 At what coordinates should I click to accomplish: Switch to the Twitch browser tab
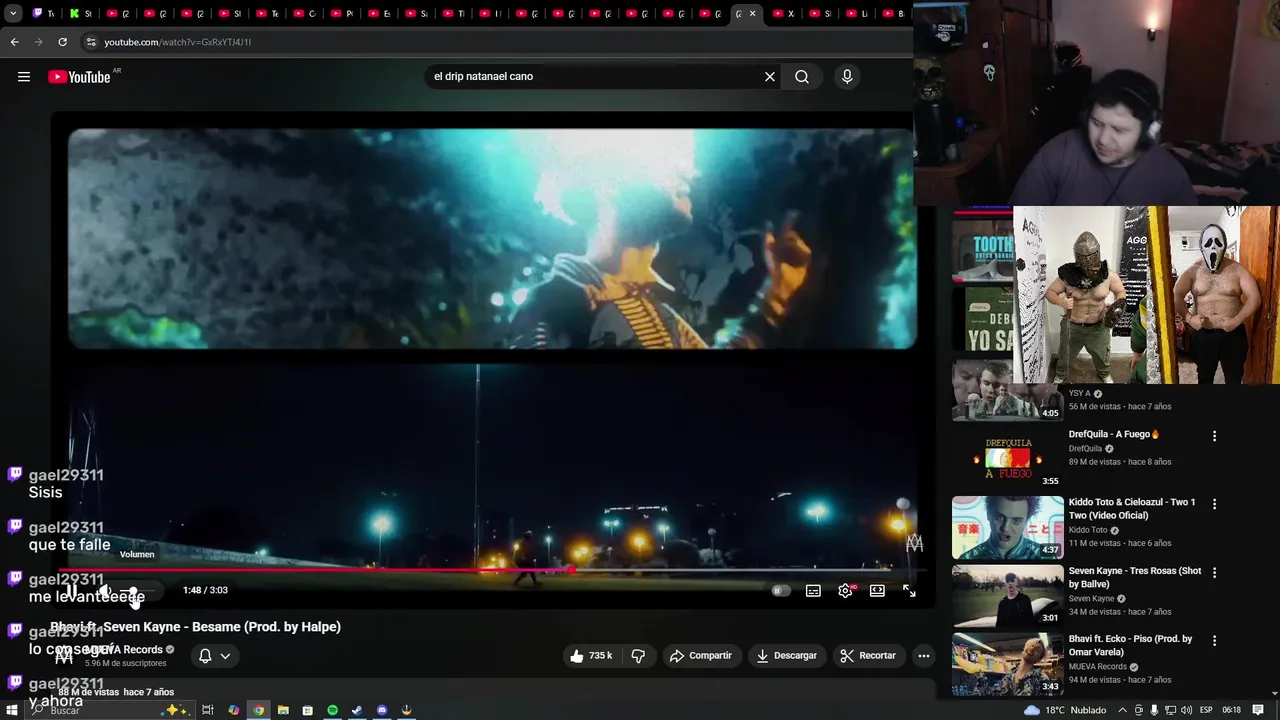pyautogui.click(x=43, y=14)
